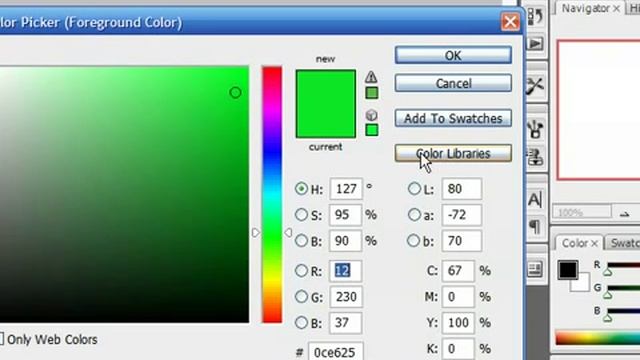Click the large green color field

[124, 194]
